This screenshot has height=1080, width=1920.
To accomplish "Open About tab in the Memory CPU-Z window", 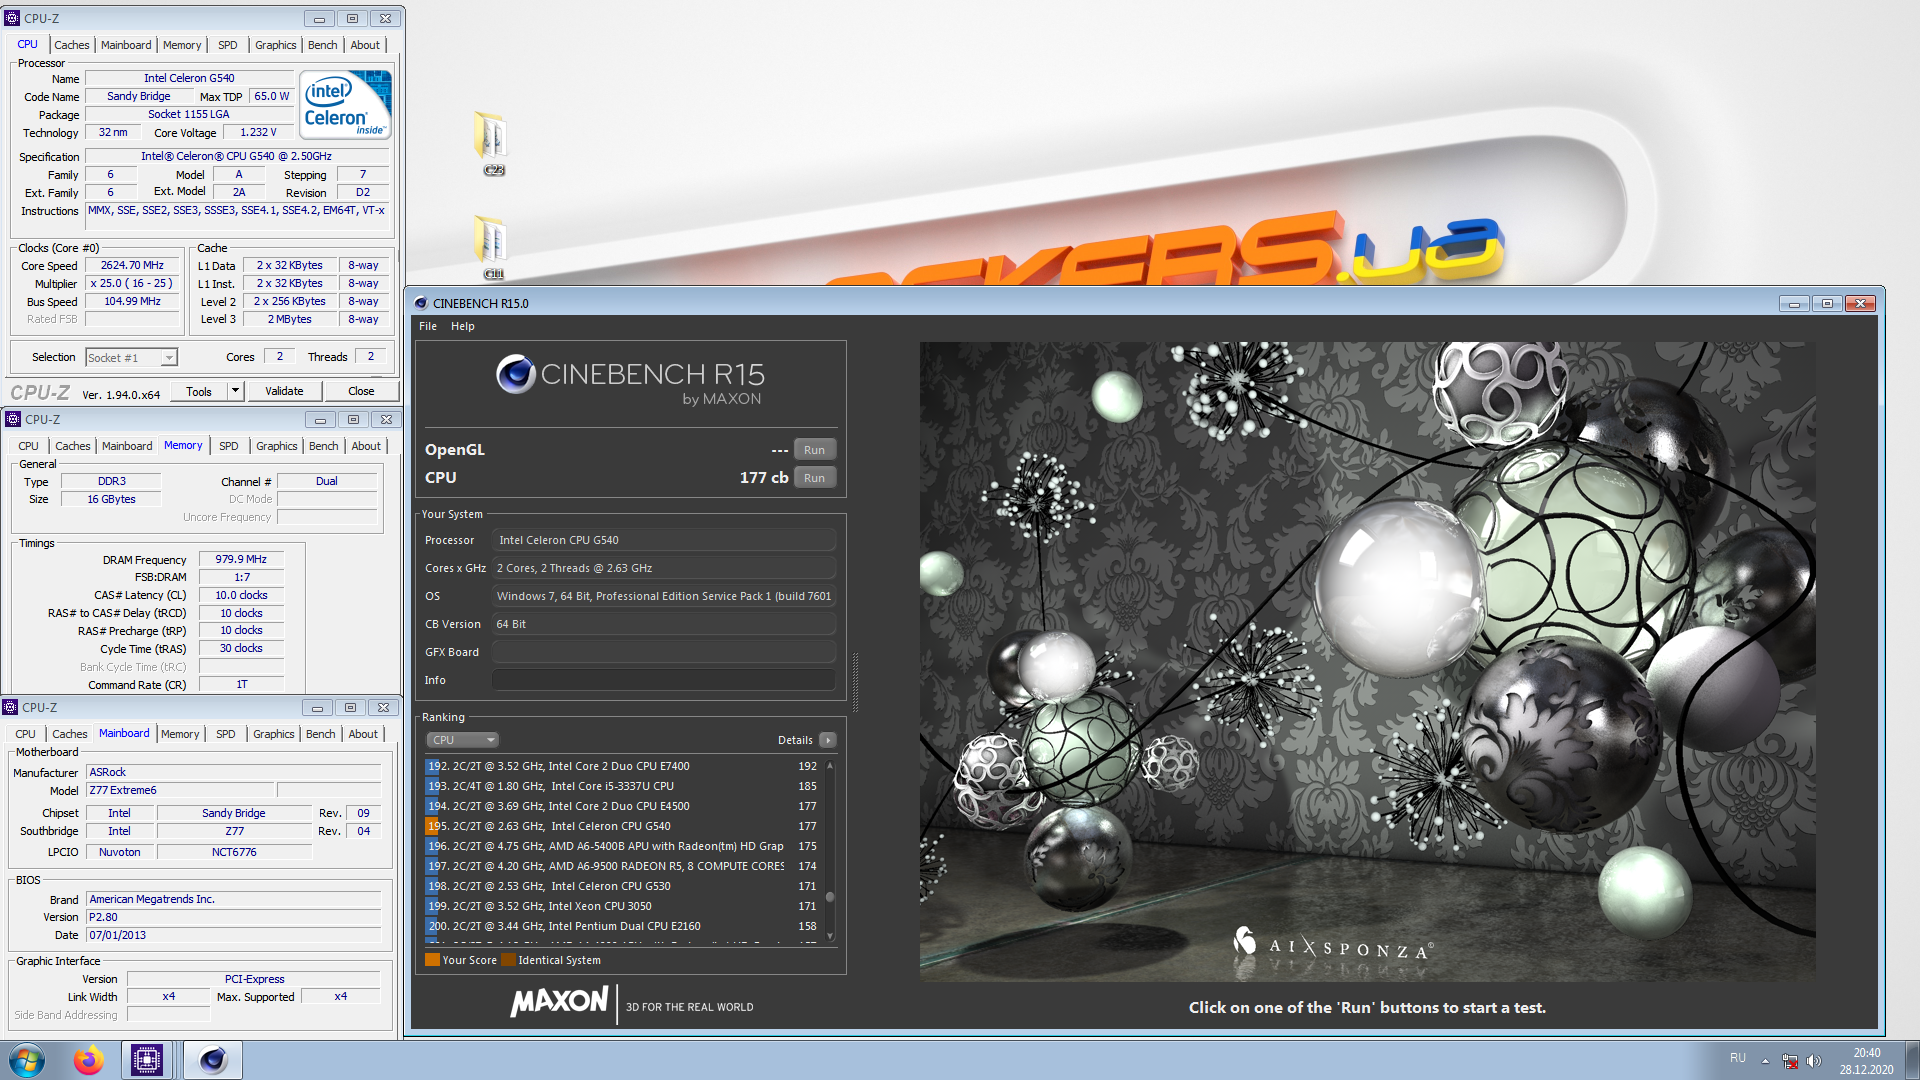I will [x=366, y=446].
